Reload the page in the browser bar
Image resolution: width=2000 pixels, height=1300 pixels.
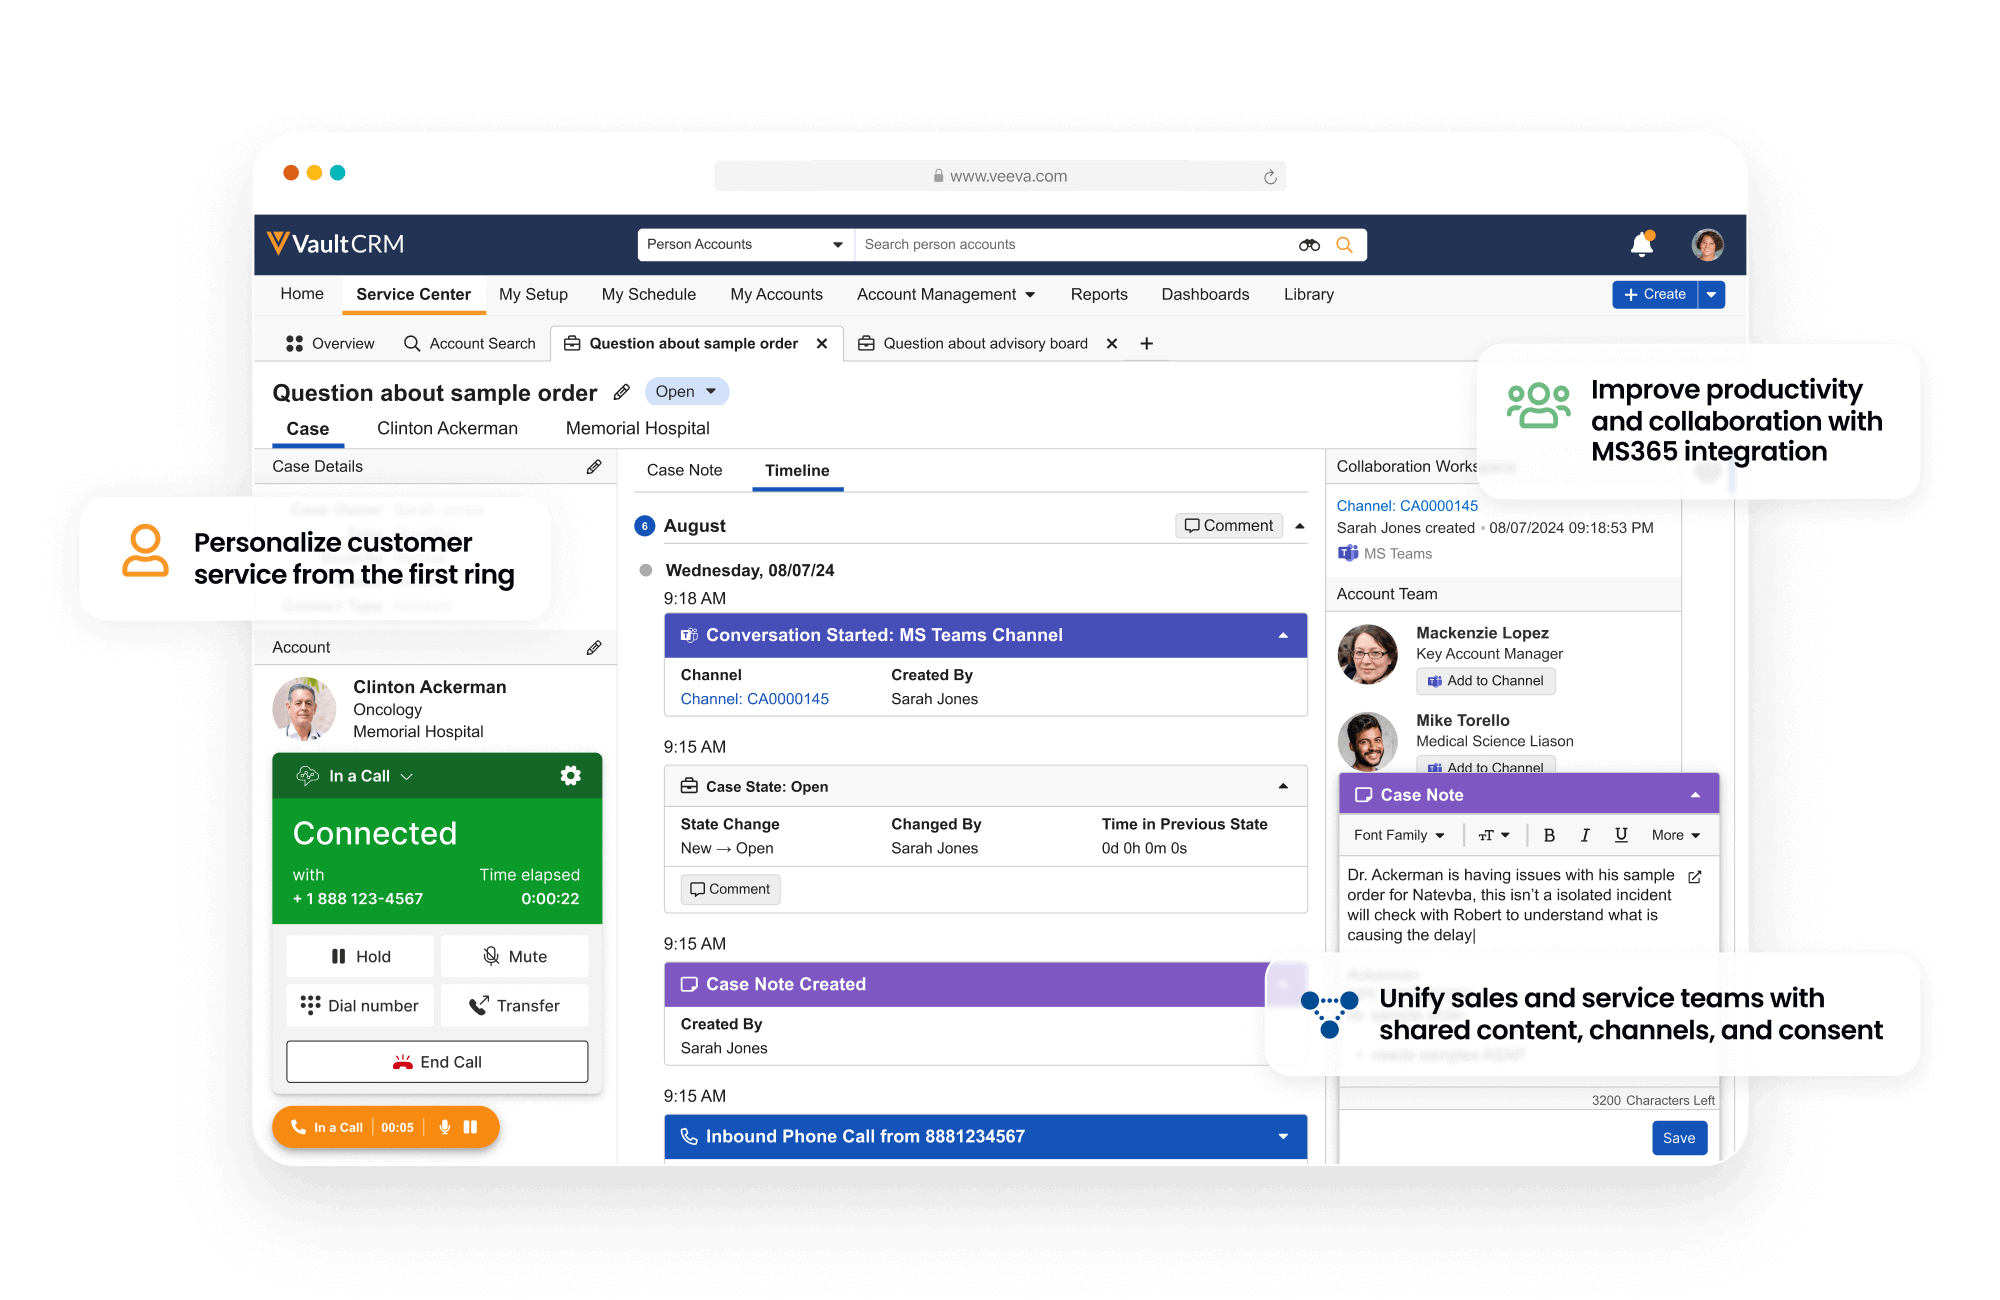click(x=1270, y=177)
